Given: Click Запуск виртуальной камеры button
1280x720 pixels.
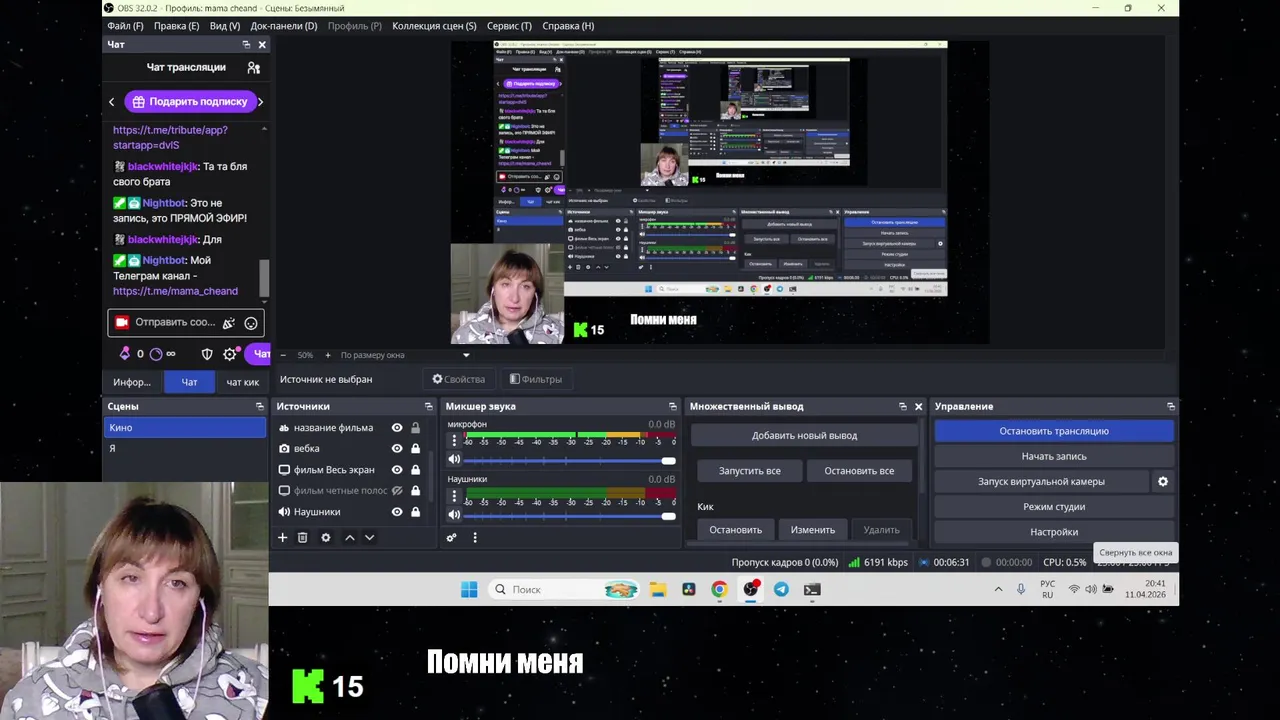Looking at the screenshot, I should (1041, 481).
